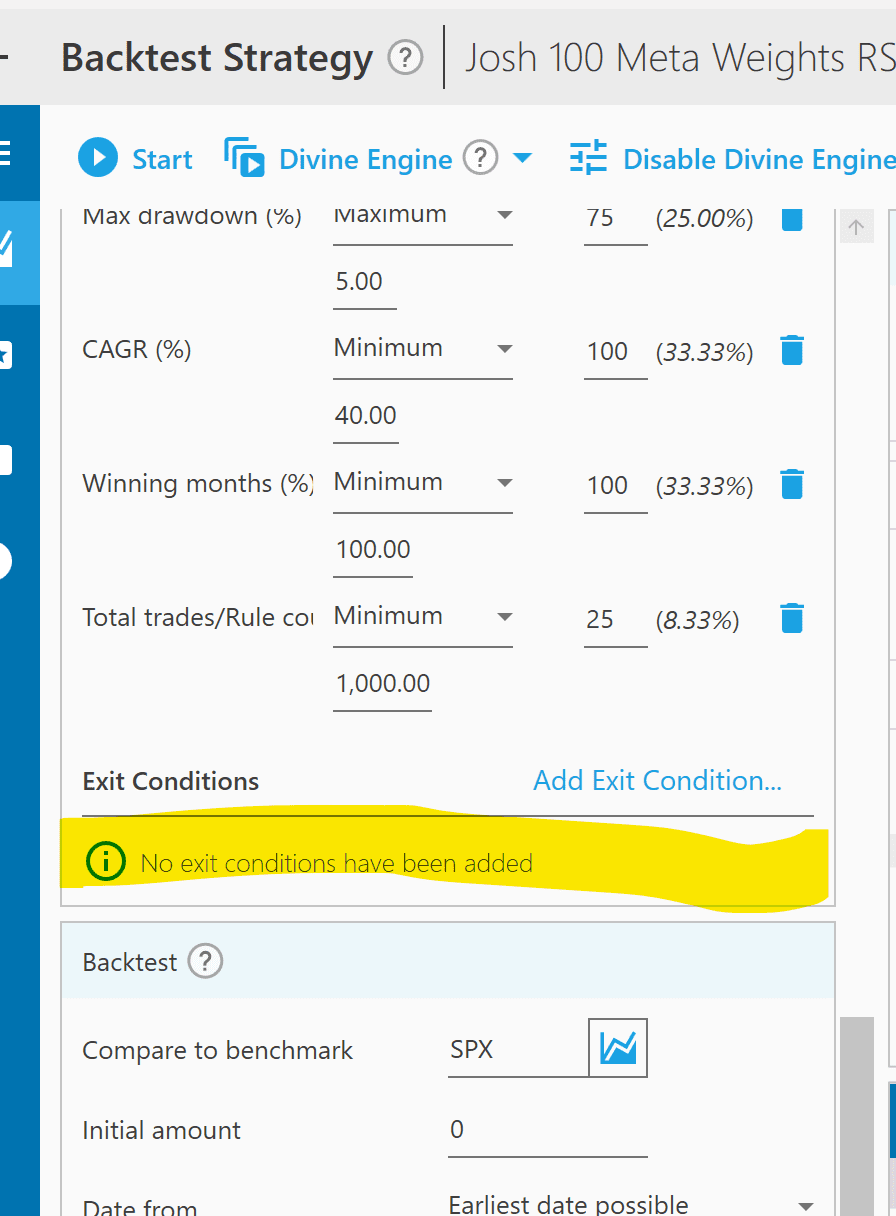Open help beside the Backtest Strategy title

[x=406, y=58]
